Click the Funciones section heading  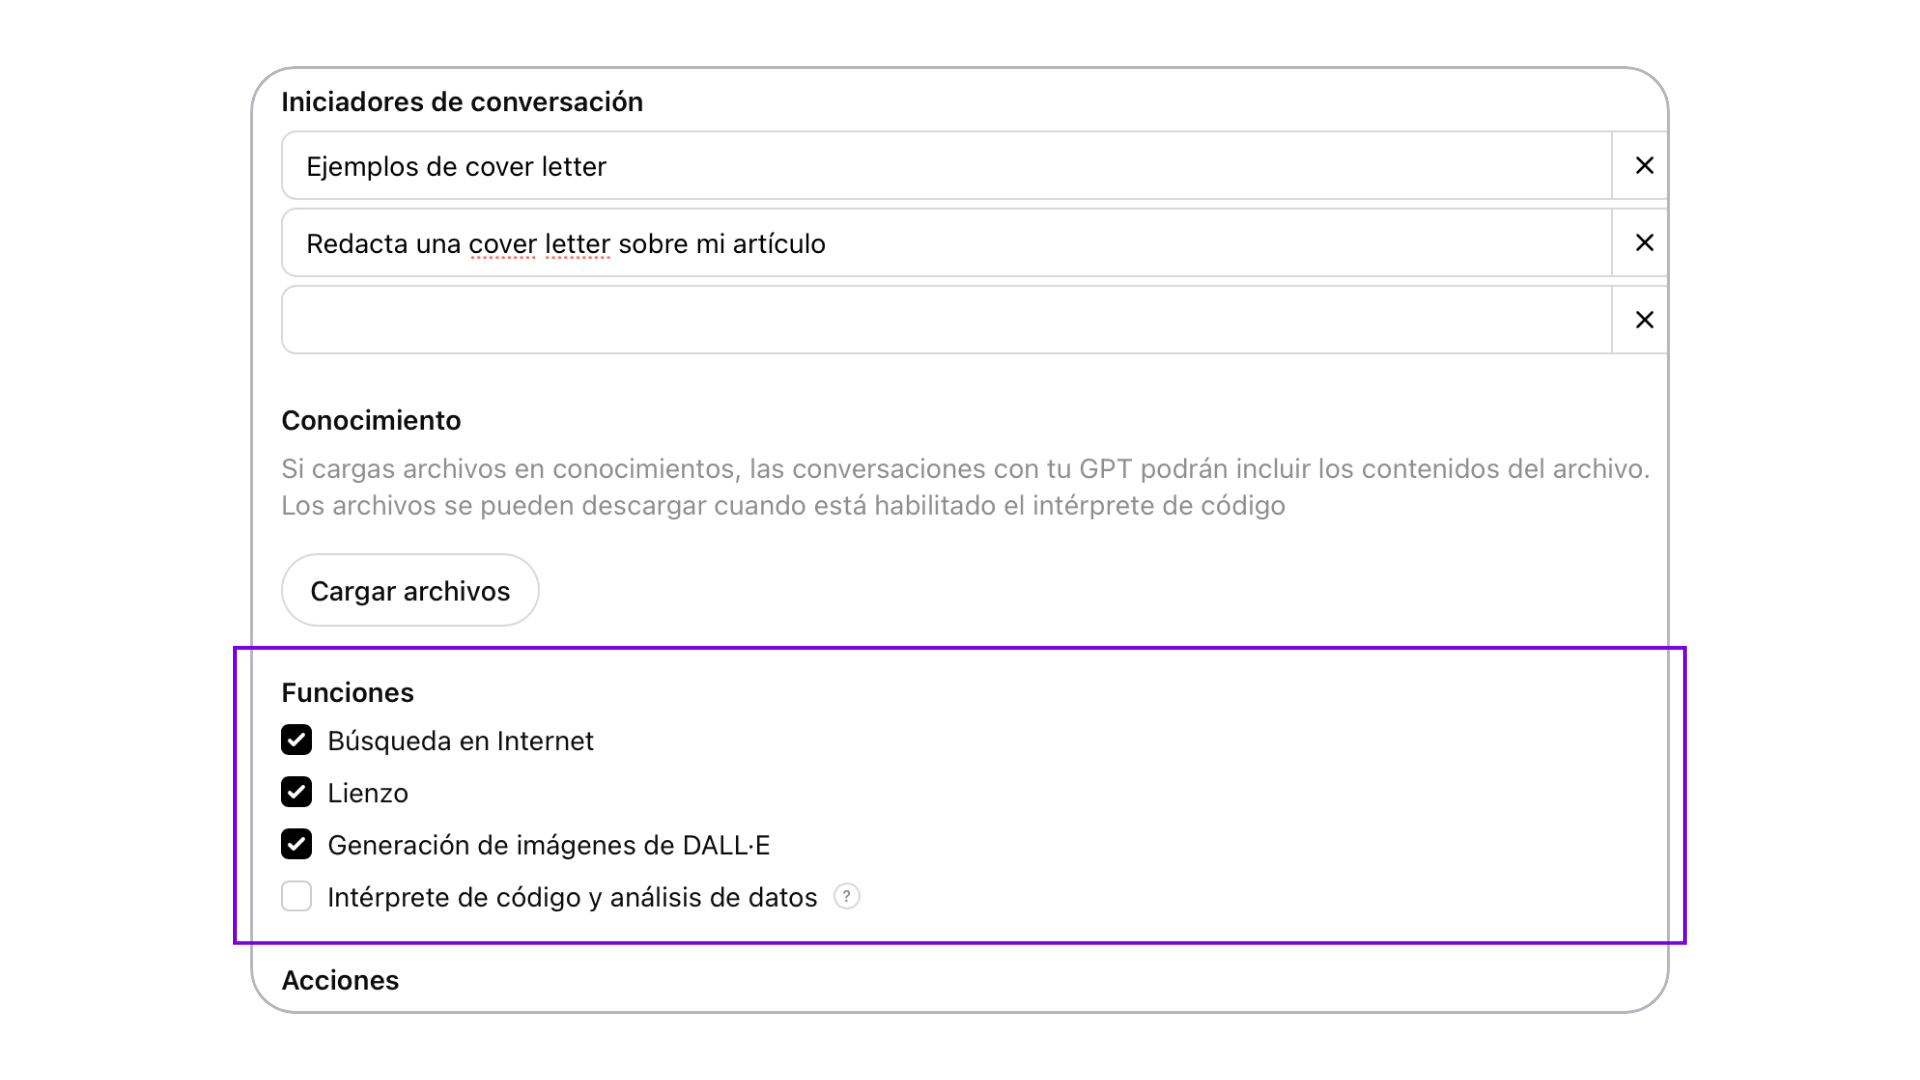coord(347,692)
